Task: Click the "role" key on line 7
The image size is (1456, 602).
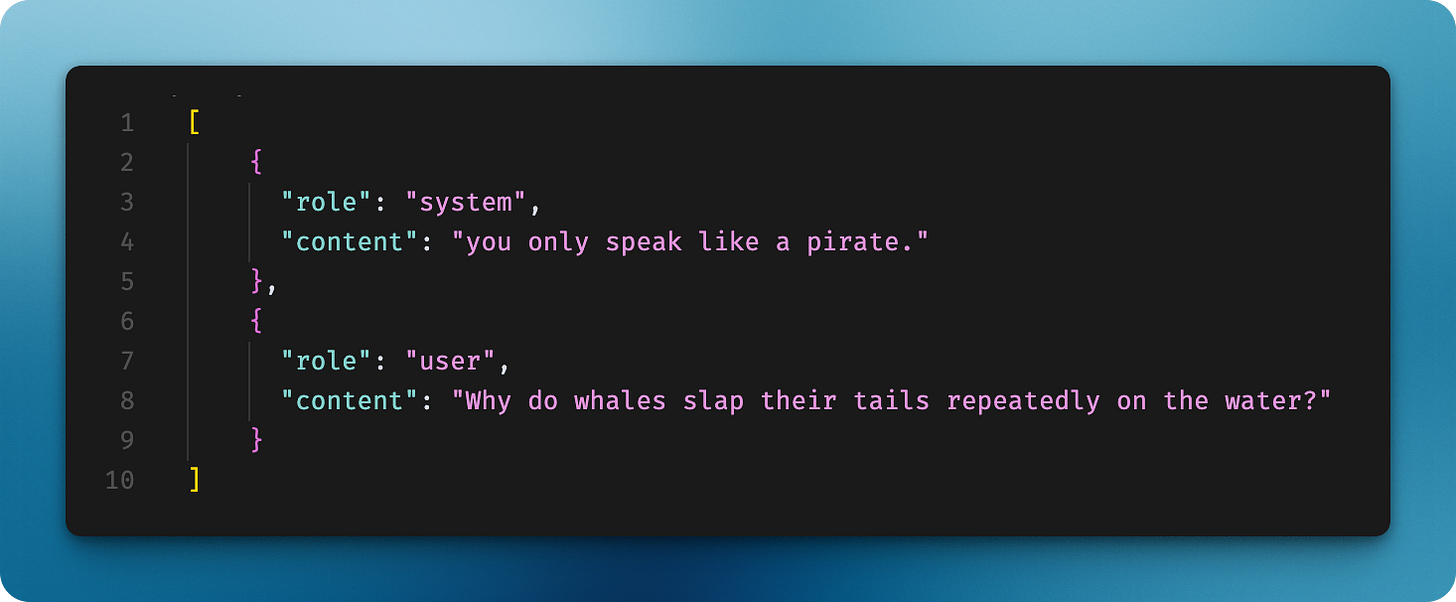Action: 326,361
